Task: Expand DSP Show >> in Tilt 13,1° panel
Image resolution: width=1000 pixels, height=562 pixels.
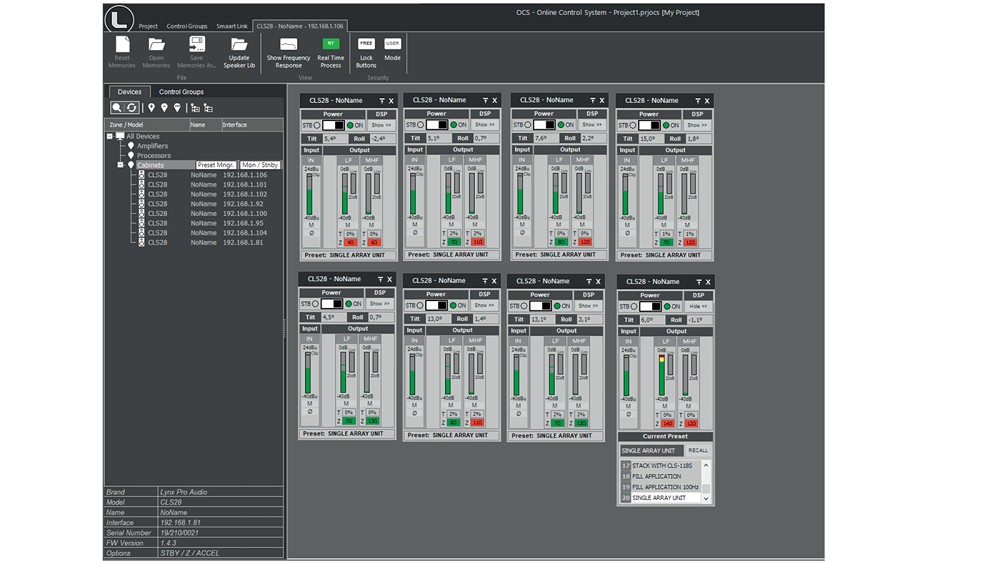Action: tap(588, 306)
